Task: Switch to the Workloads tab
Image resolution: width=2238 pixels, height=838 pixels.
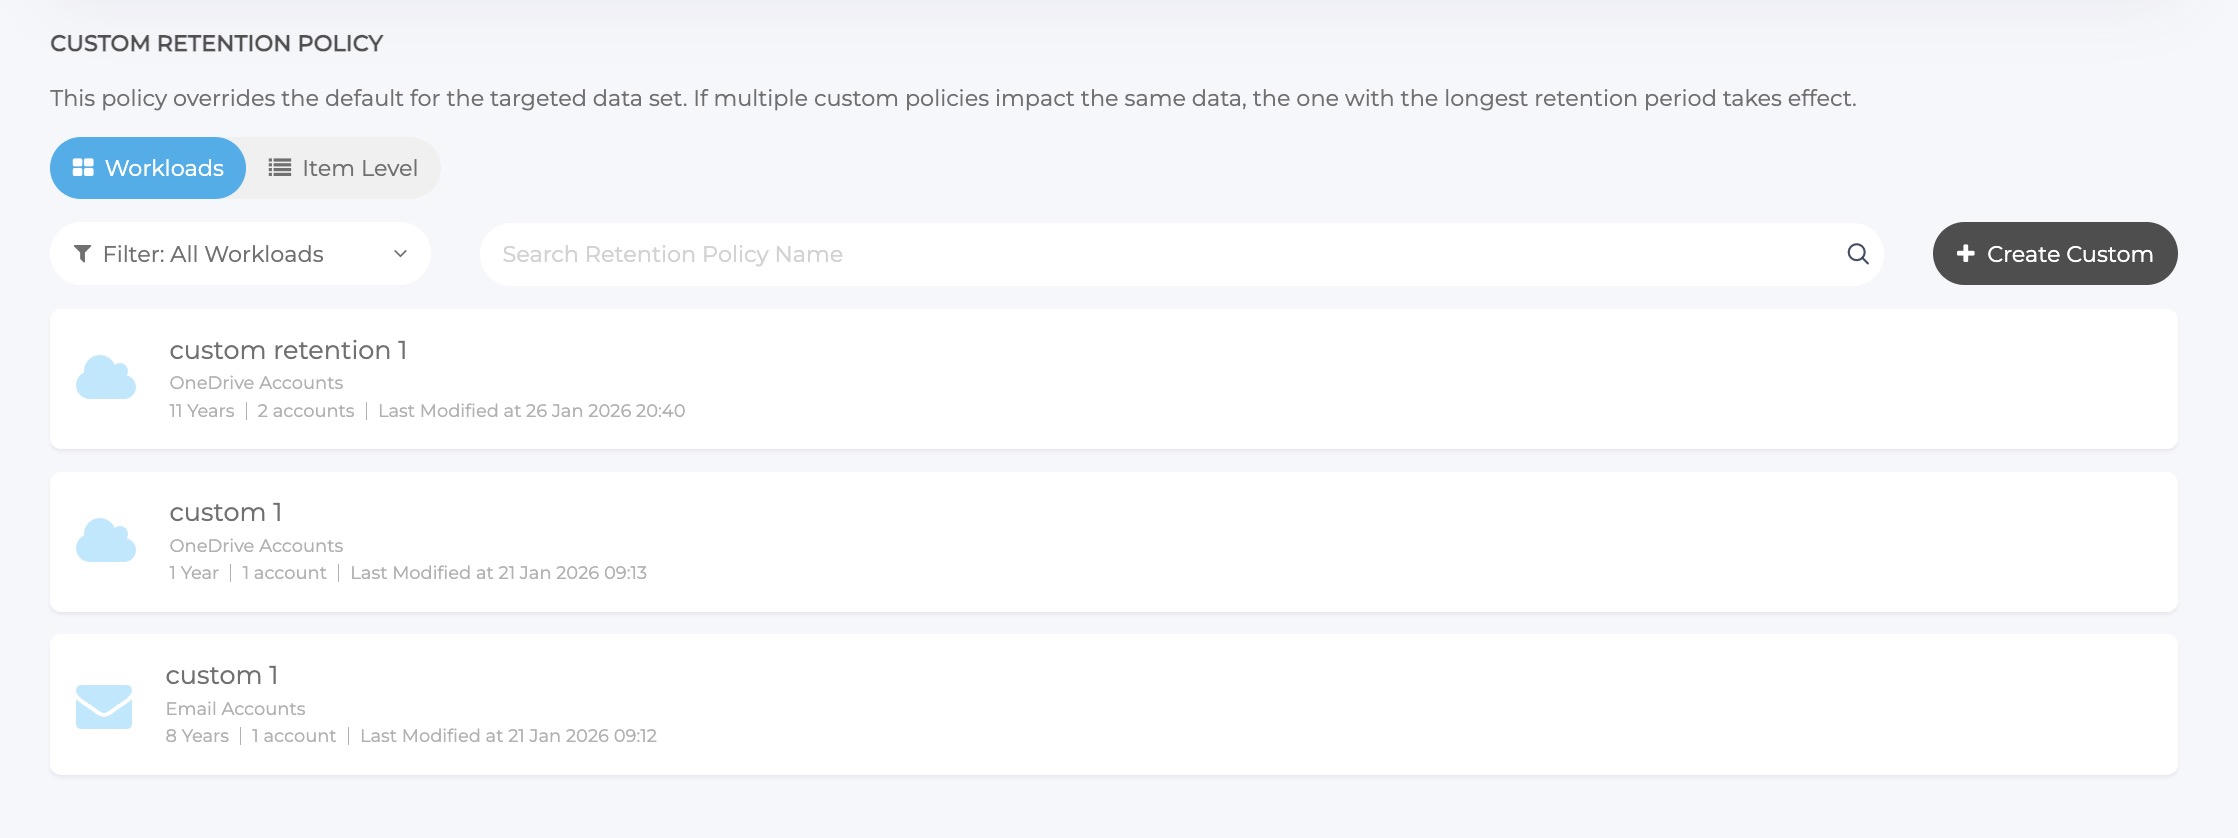Action: click(x=148, y=168)
